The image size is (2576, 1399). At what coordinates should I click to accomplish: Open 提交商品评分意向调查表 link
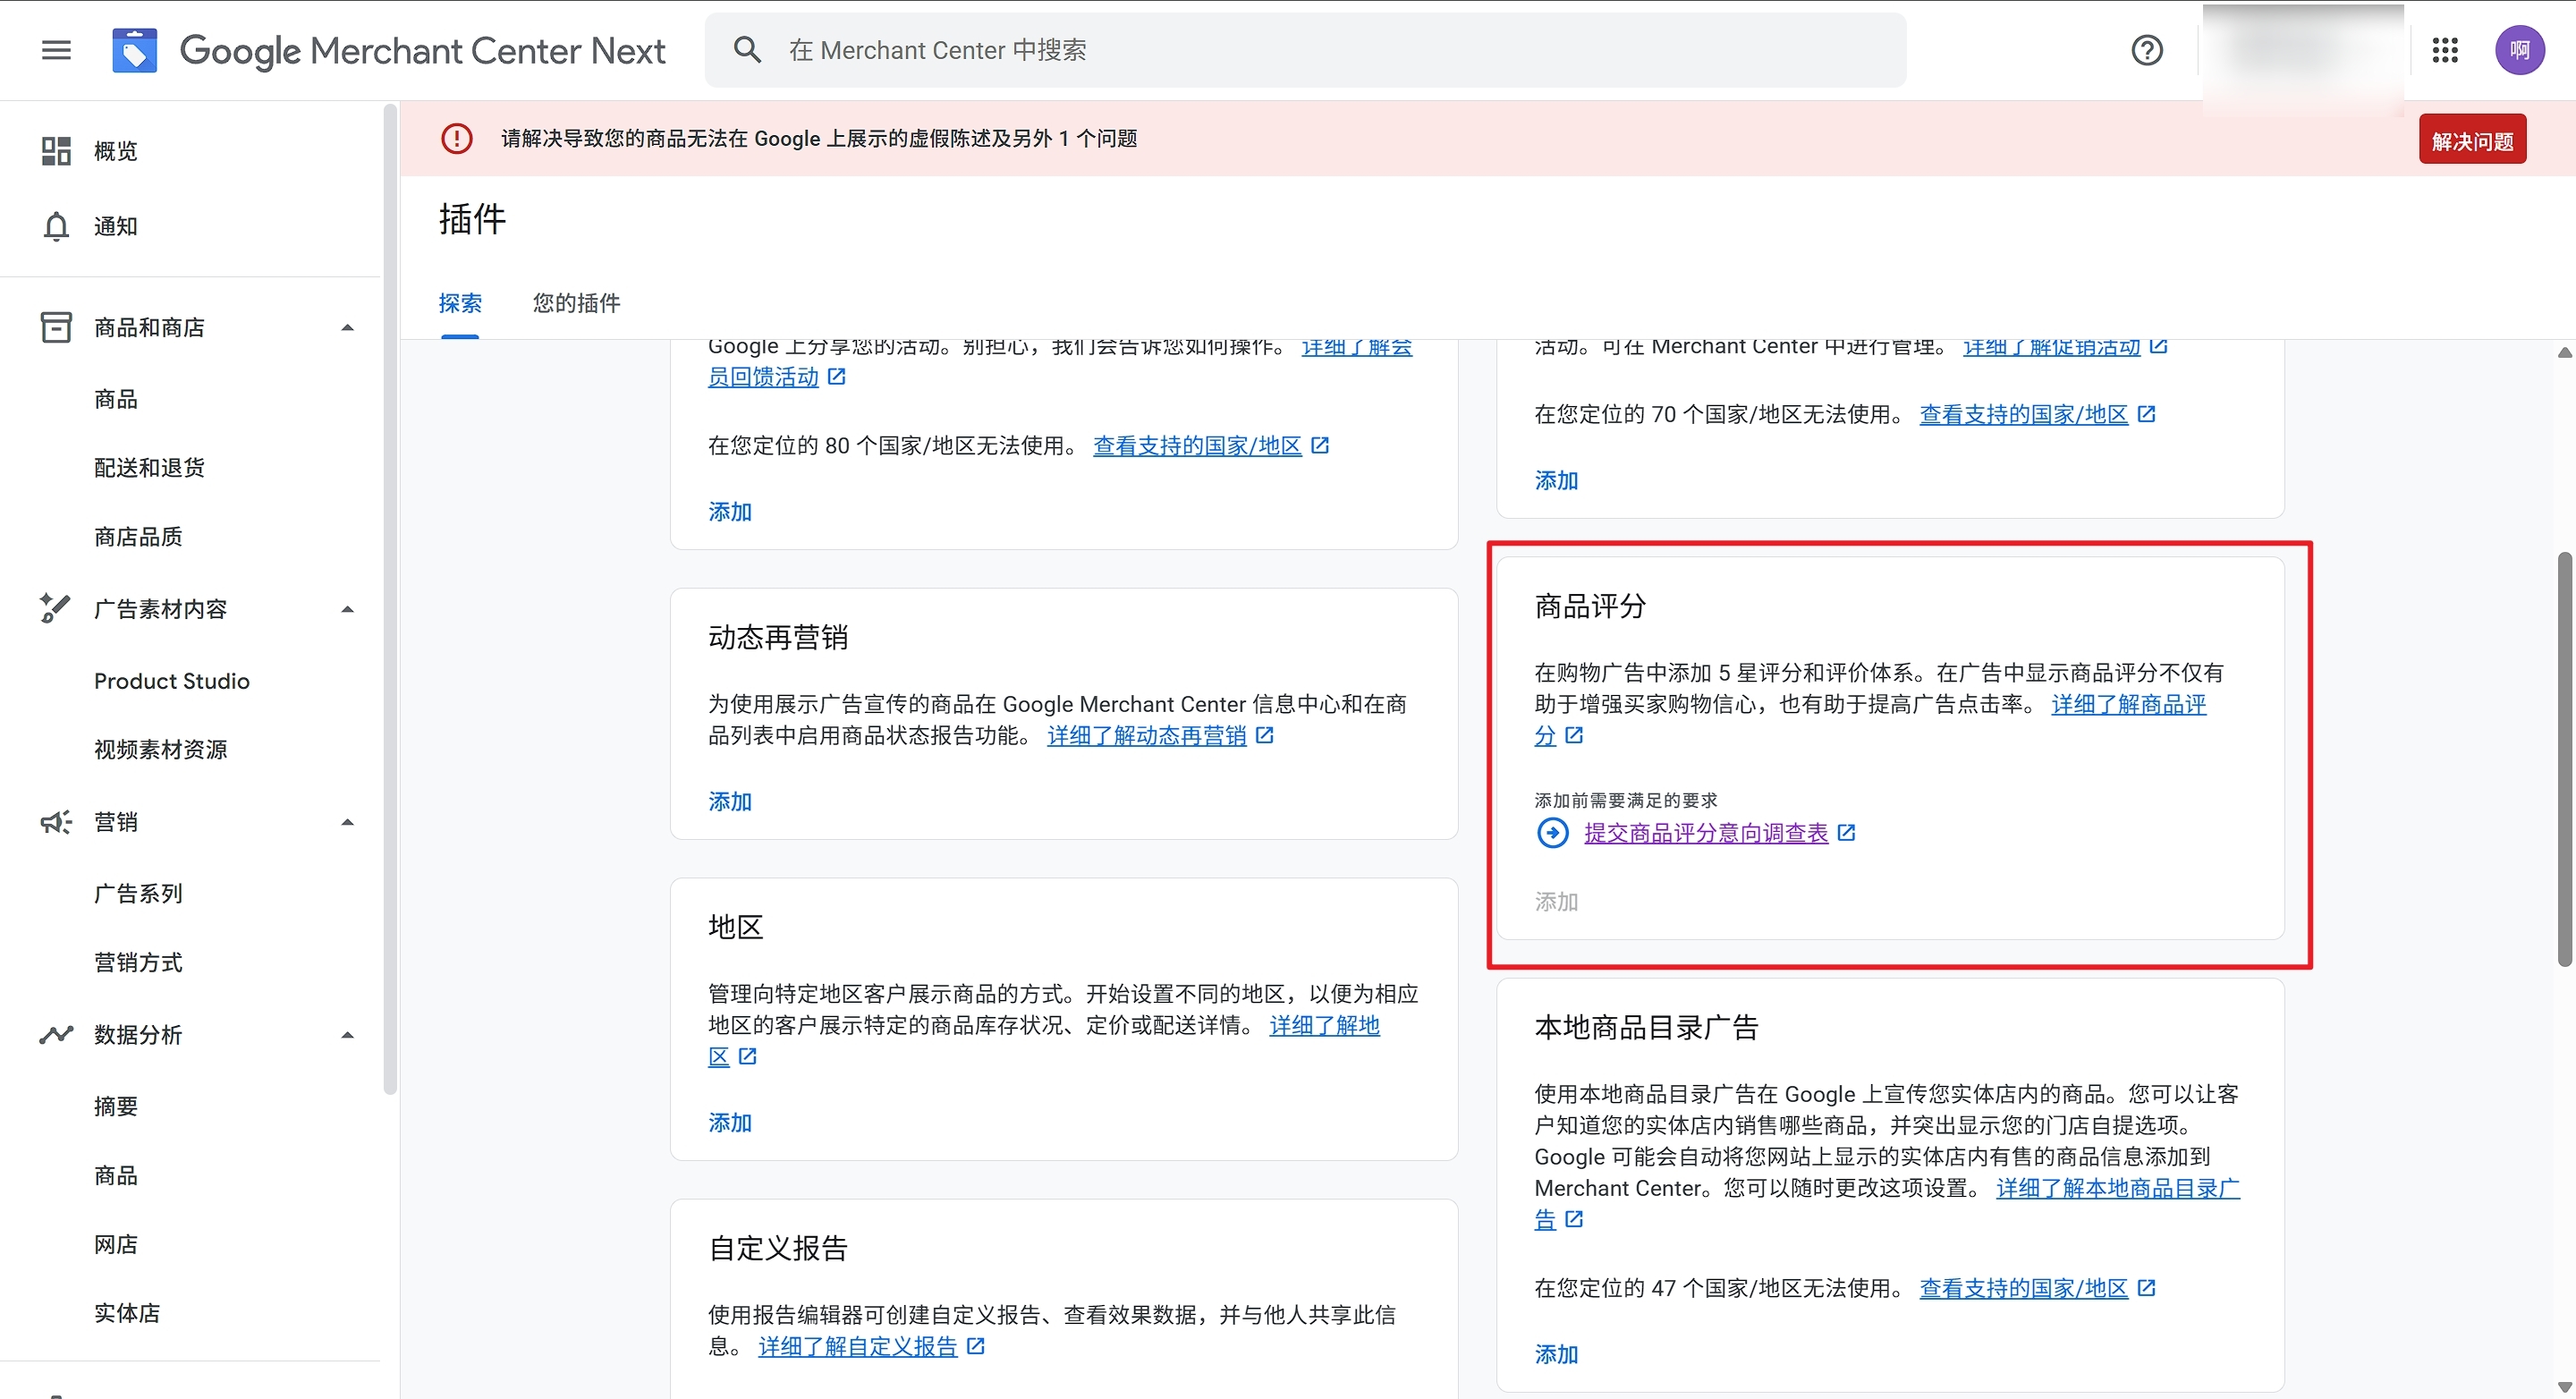click(1705, 833)
